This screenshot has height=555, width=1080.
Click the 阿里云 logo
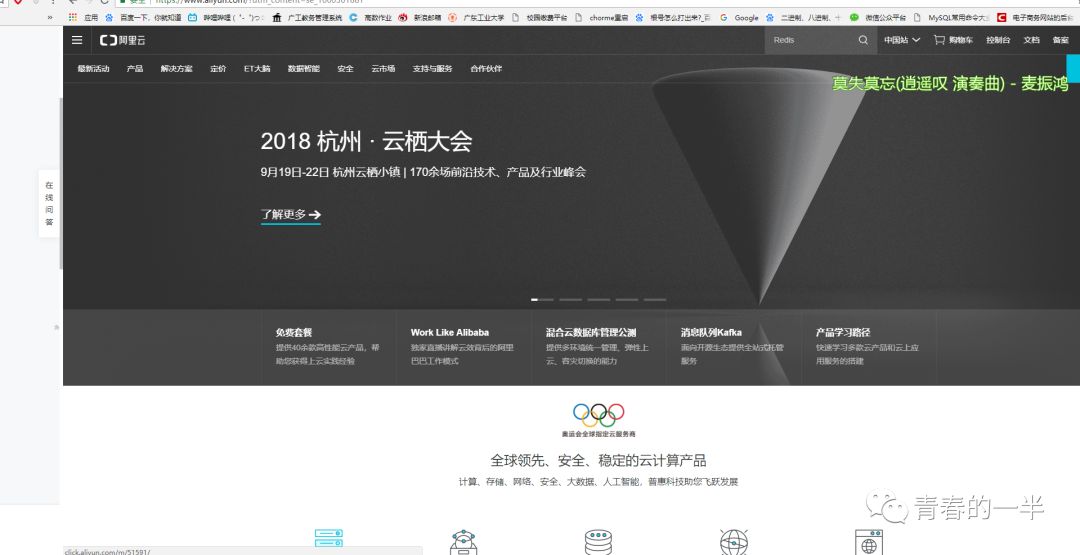pos(123,41)
